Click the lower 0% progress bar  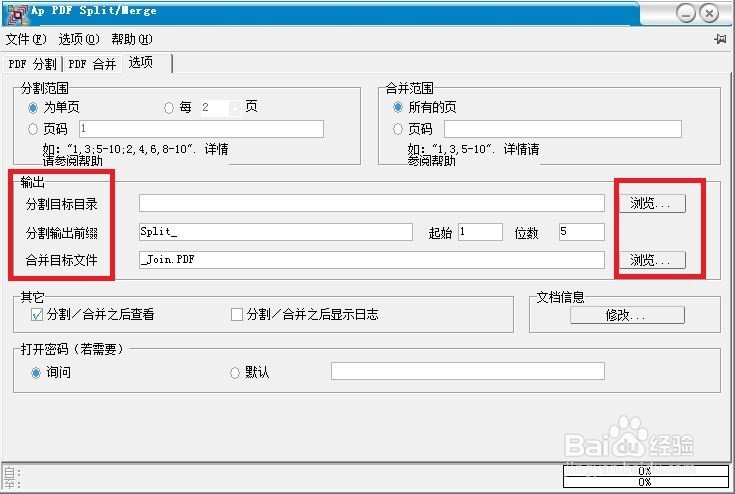(x=645, y=482)
